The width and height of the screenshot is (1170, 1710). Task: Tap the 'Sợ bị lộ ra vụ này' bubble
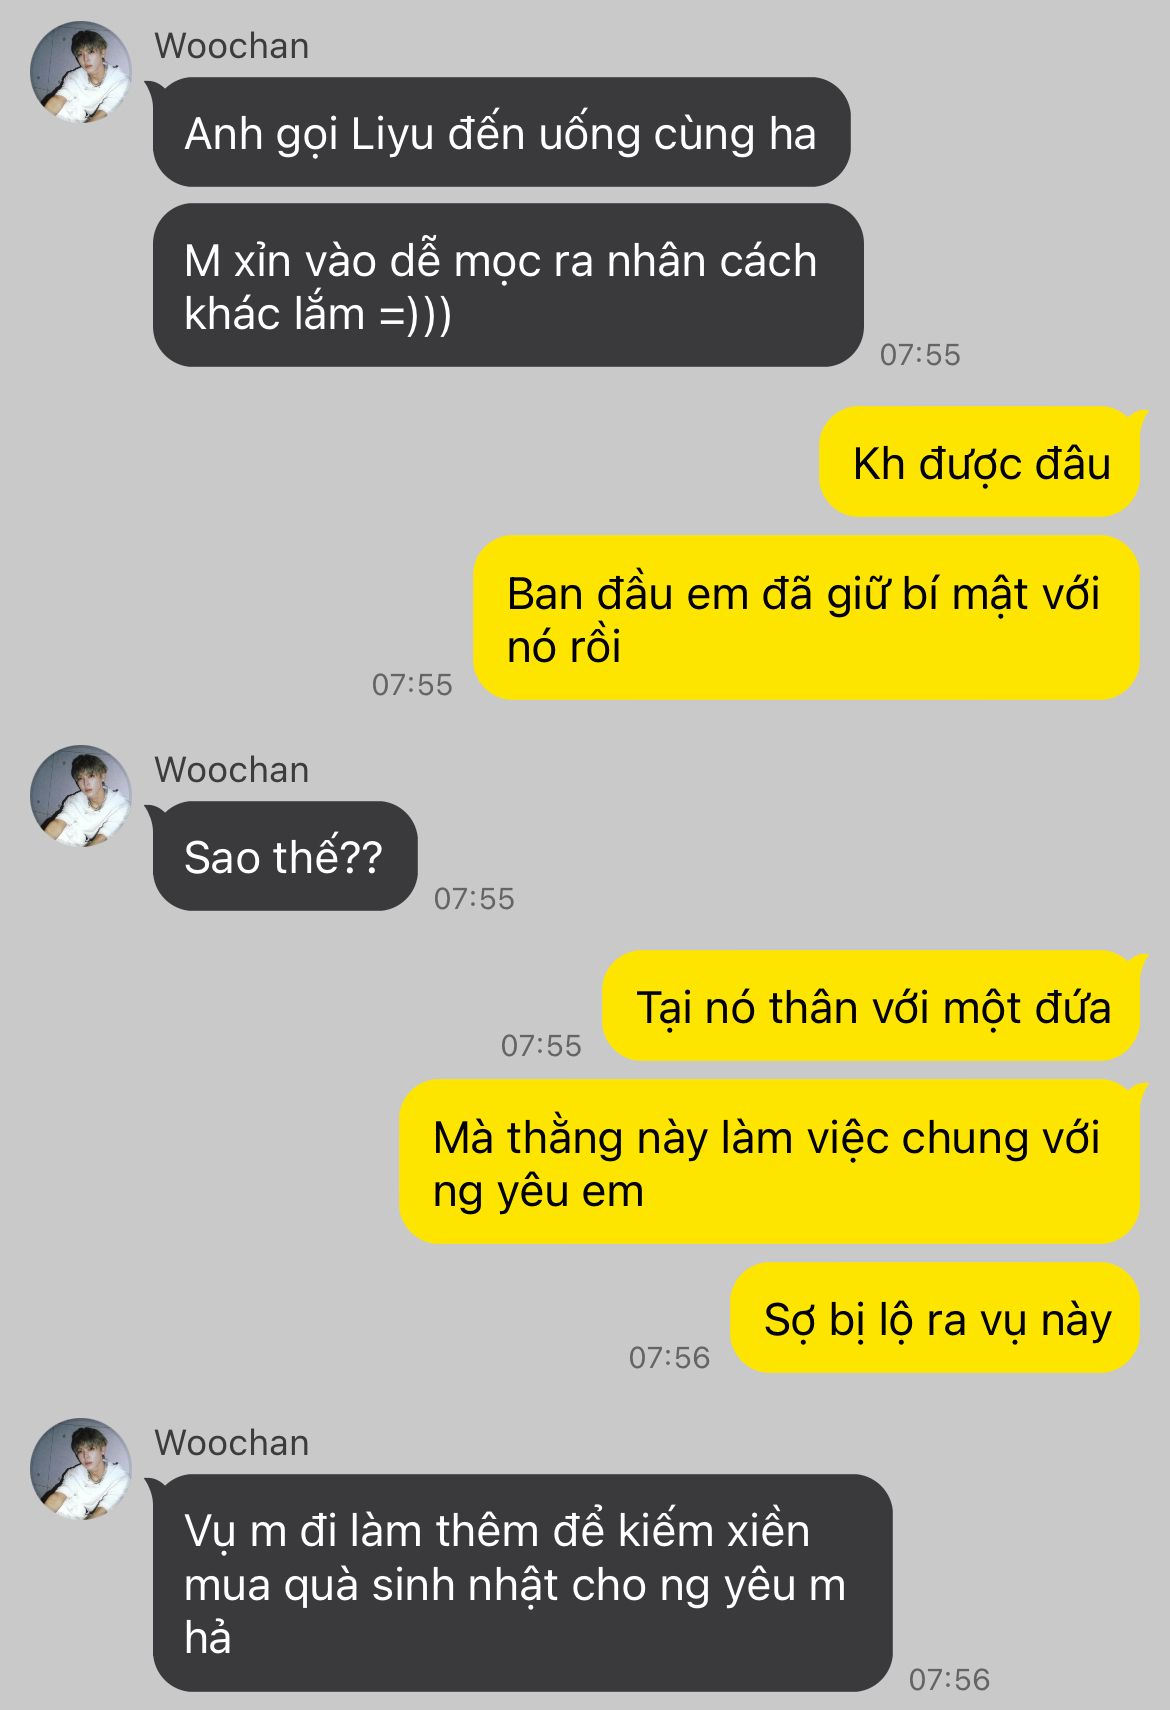[x=935, y=1318]
